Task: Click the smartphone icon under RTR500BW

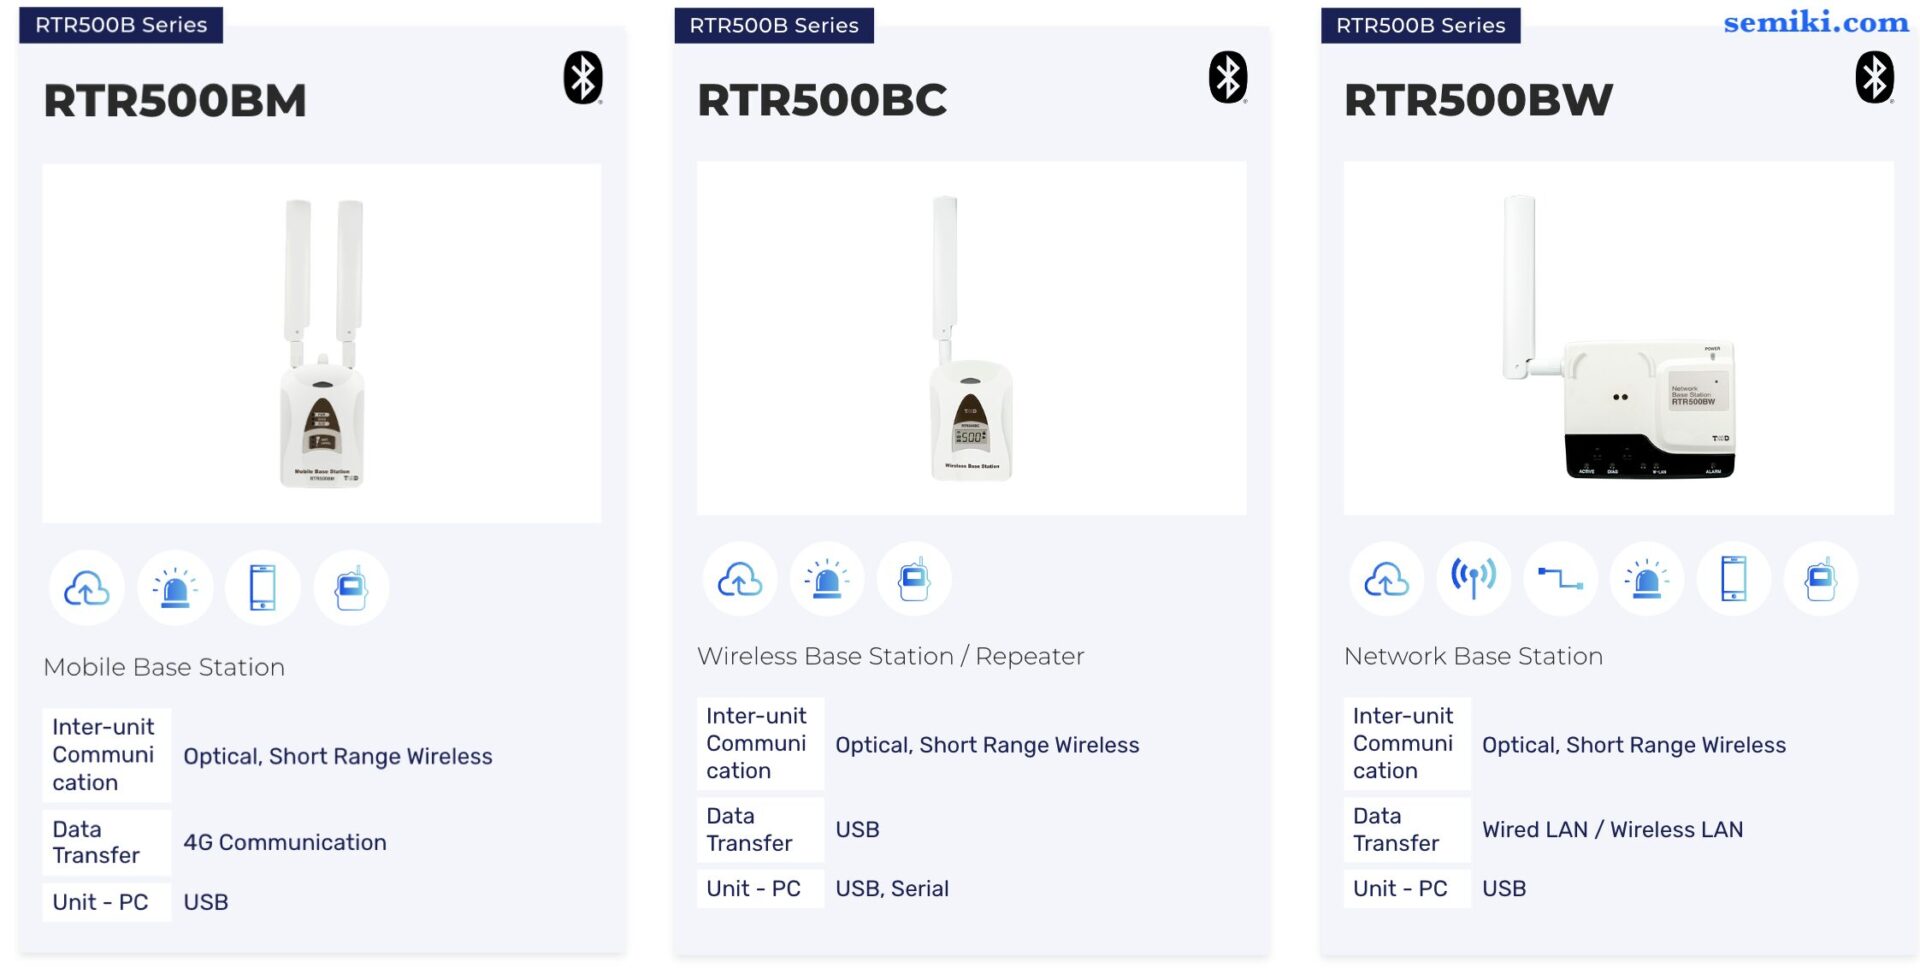Action: pos(1734,579)
